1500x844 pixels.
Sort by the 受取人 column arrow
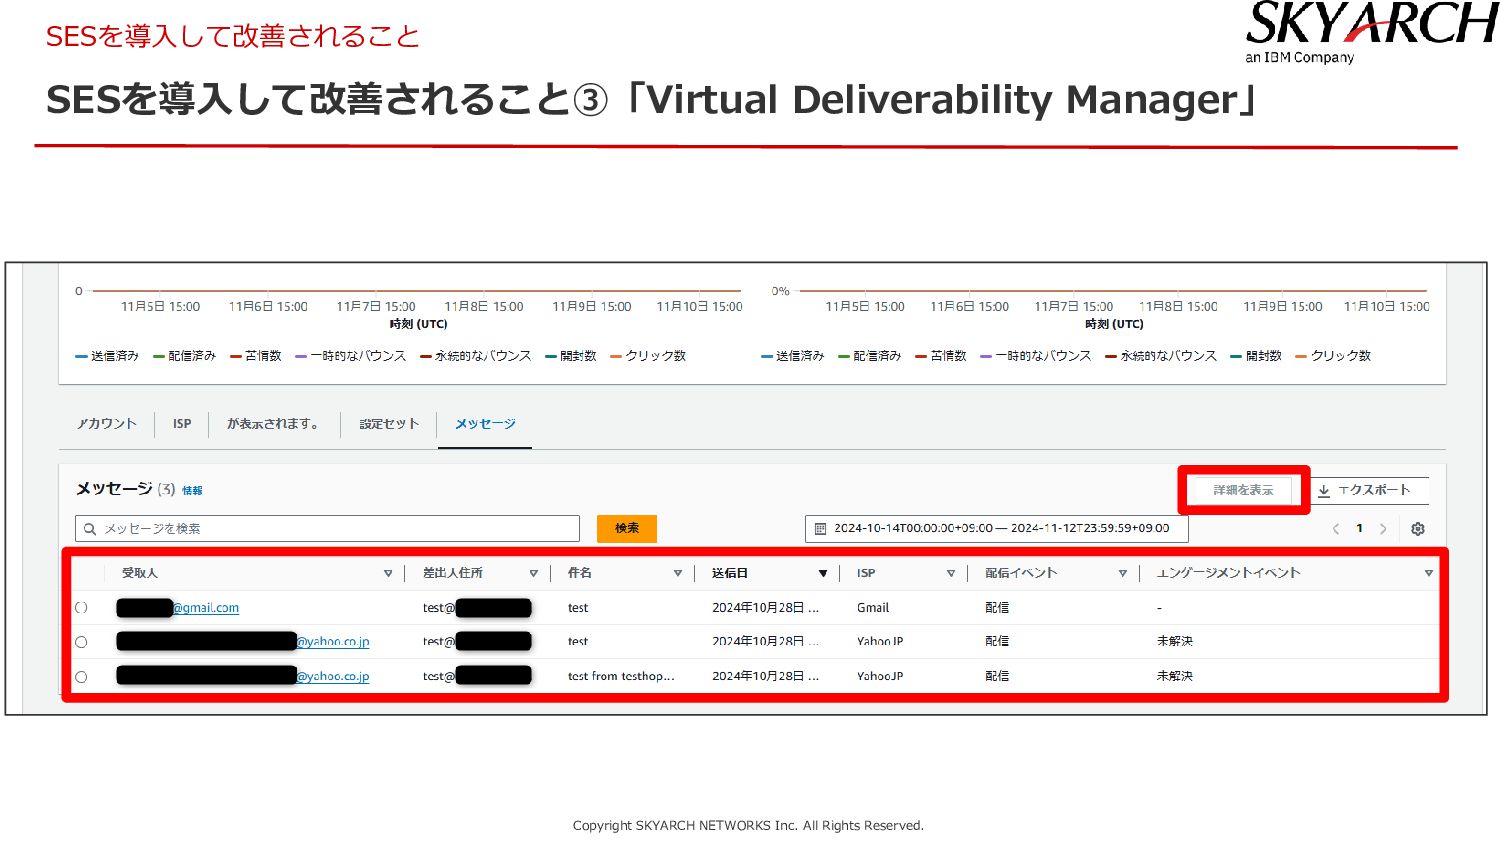pos(388,573)
